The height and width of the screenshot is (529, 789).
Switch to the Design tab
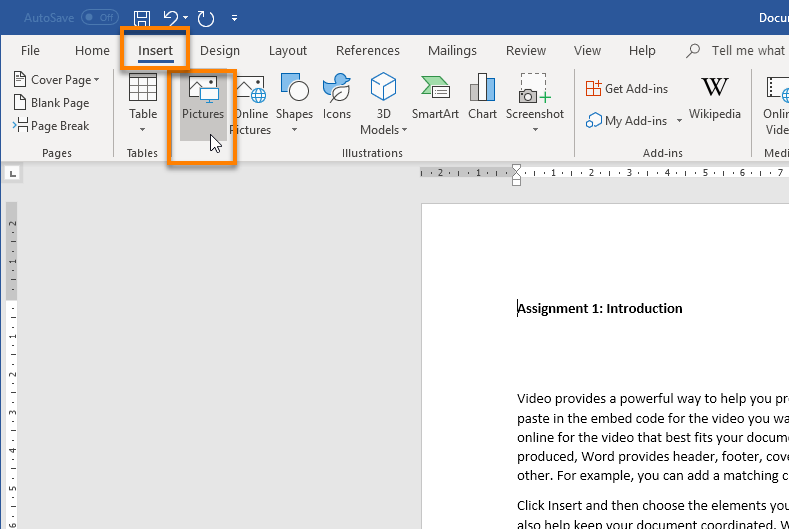tap(220, 50)
